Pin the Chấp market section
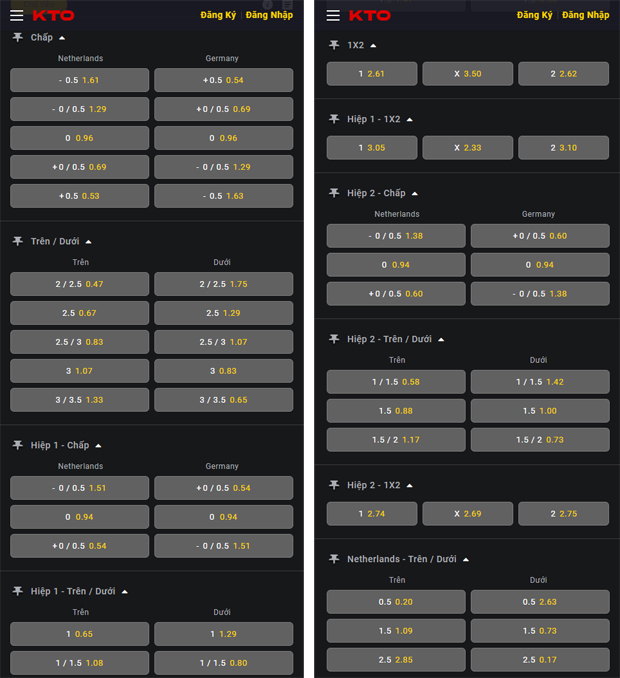The height and width of the screenshot is (678, 620). (18, 37)
